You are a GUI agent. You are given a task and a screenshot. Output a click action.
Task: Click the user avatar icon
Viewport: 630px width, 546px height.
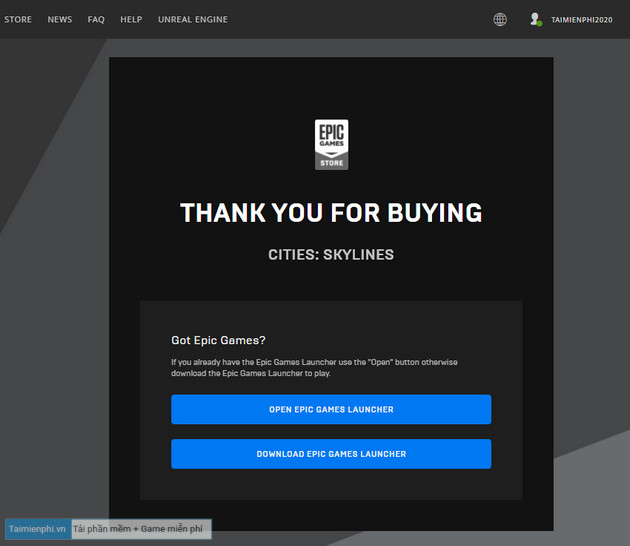point(536,19)
